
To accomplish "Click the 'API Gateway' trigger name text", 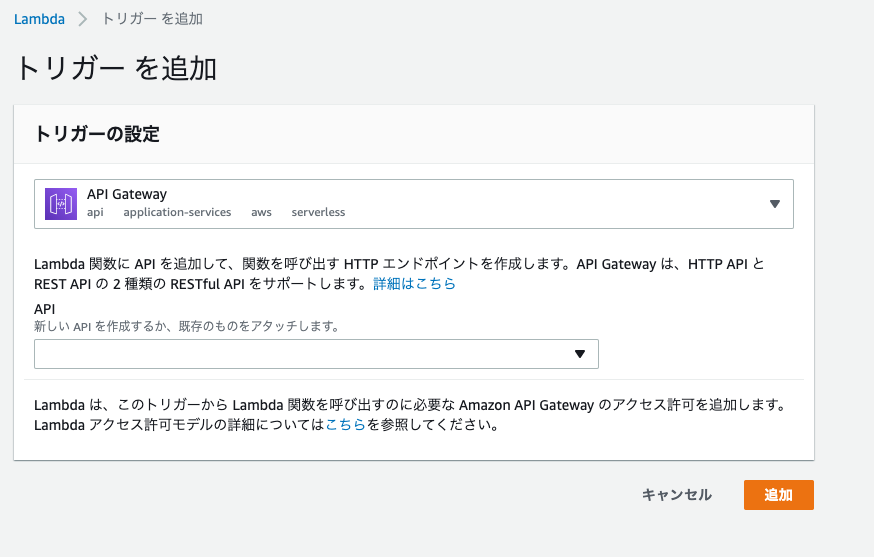I will click(127, 194).
